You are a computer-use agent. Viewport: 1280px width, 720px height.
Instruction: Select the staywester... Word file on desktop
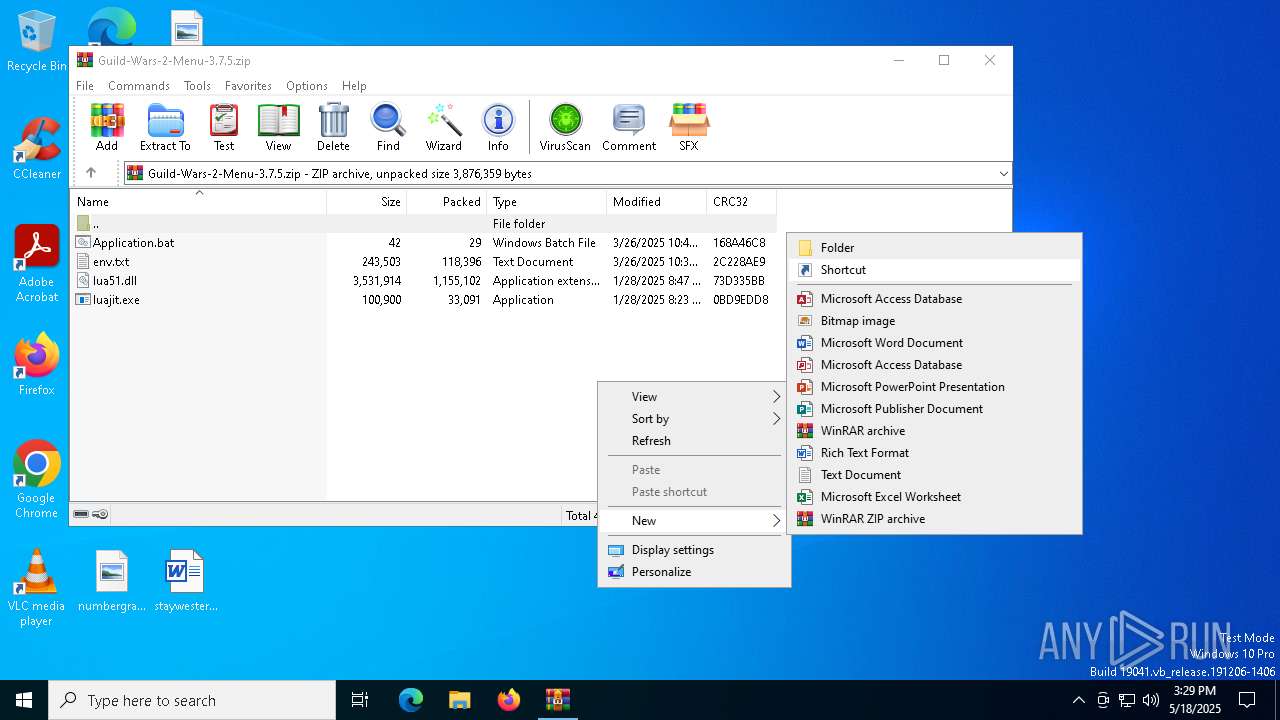pyautogui.click(x=186, y=581)
